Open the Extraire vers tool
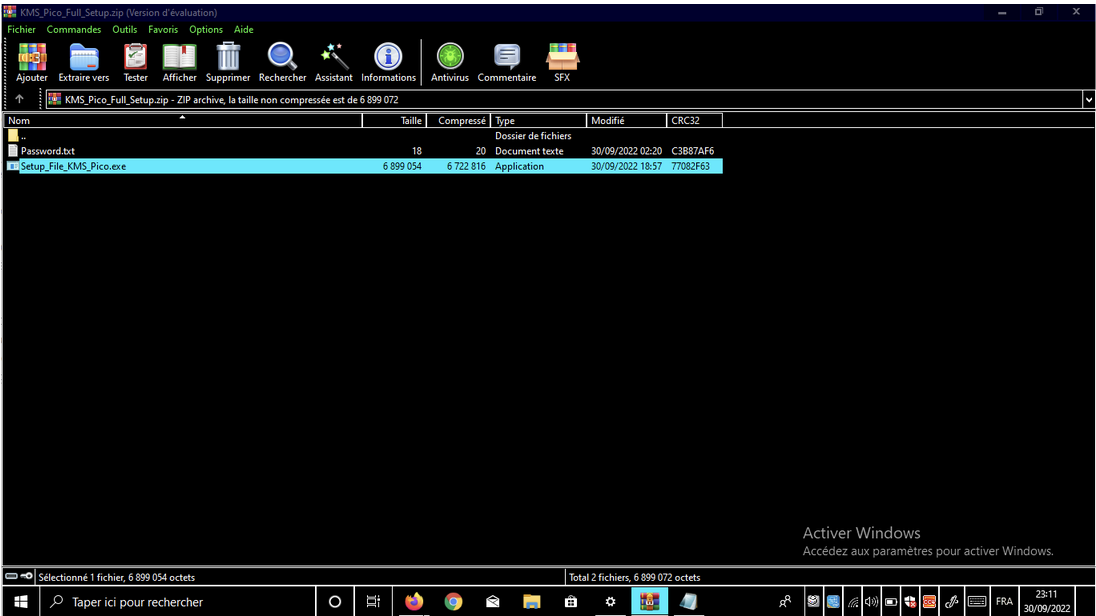The width and height of the screenshot is (1096, 616). [x=84, y=62]
